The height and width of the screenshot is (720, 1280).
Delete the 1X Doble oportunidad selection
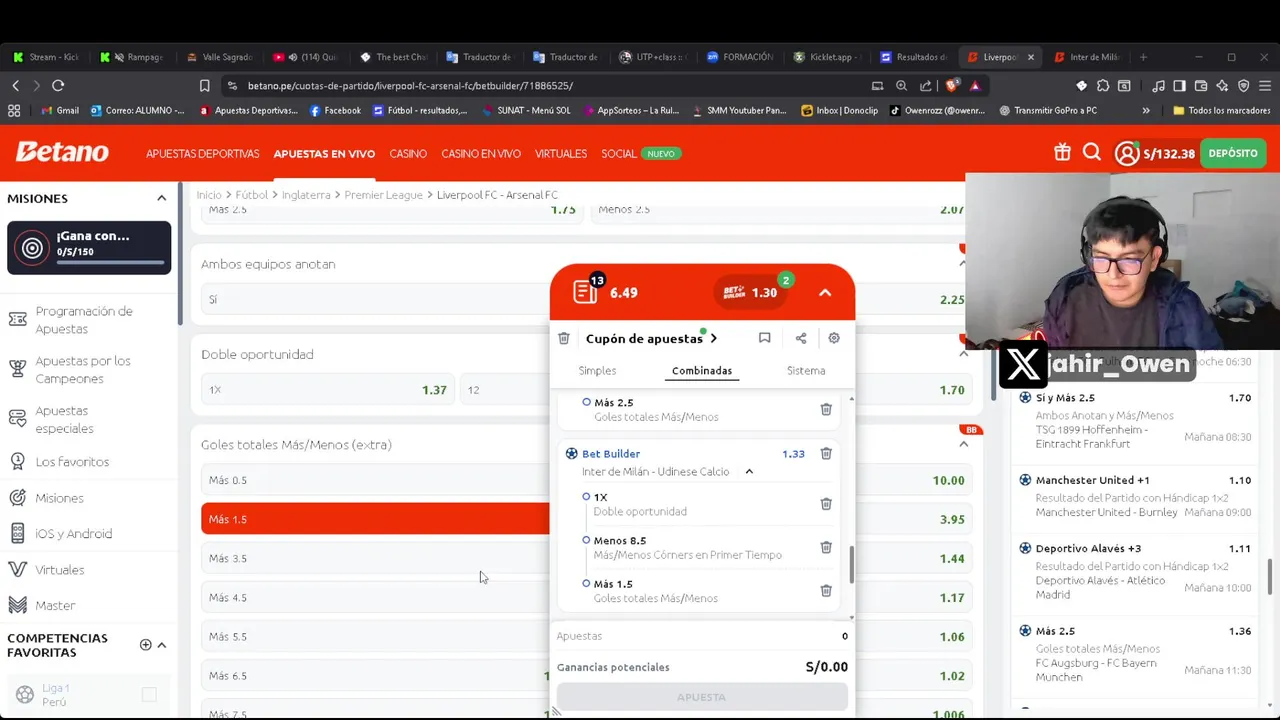point(826,504)
